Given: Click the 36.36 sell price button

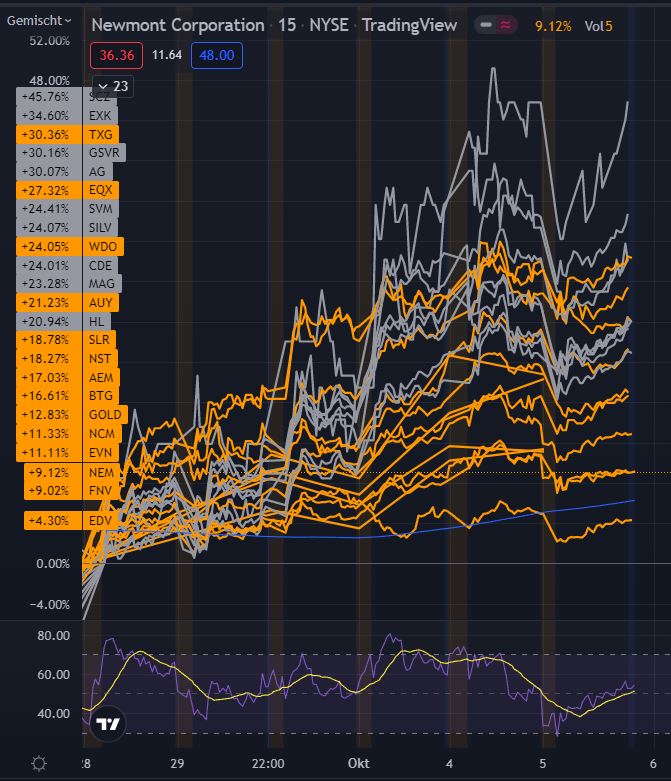Looking at the screenshot, I should pyautogui.click(x=117, y=55).
